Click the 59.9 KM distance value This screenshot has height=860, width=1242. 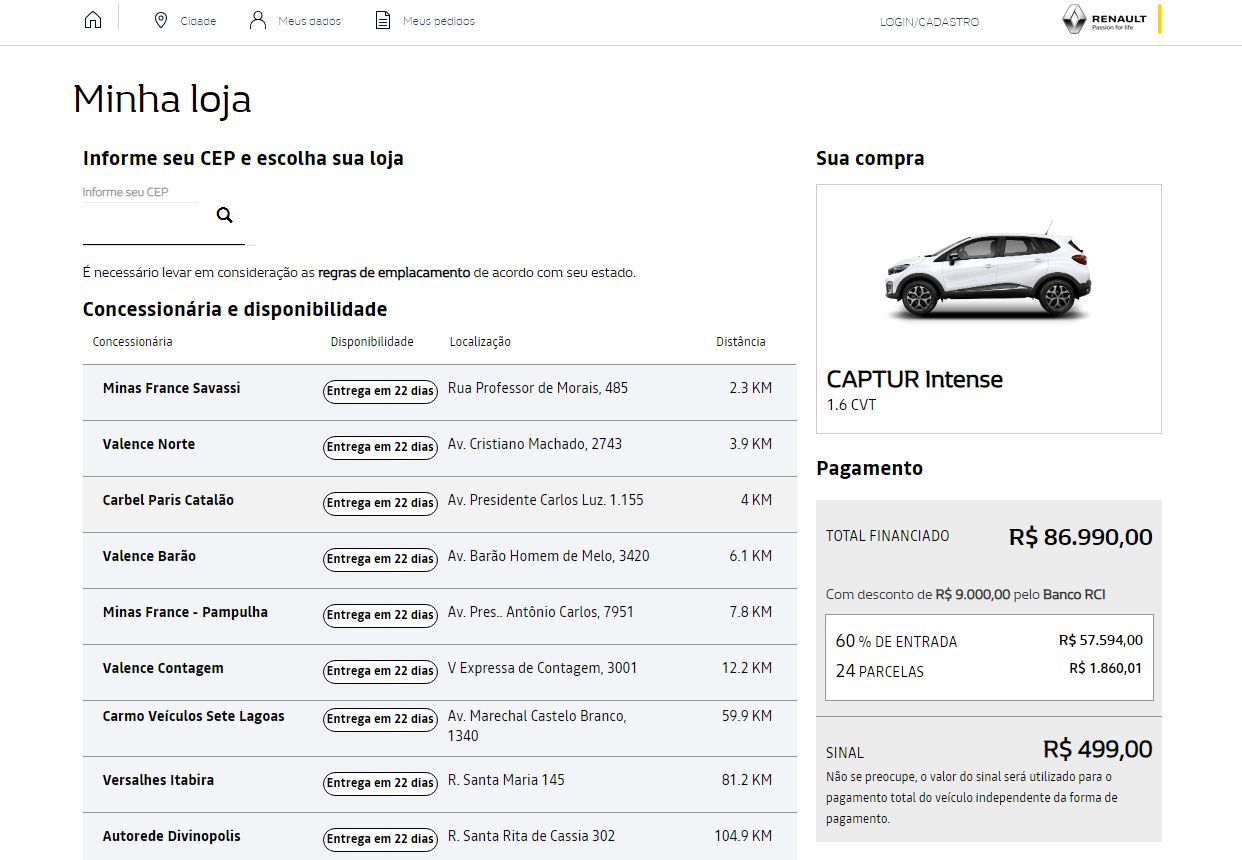tap(747, 716)
